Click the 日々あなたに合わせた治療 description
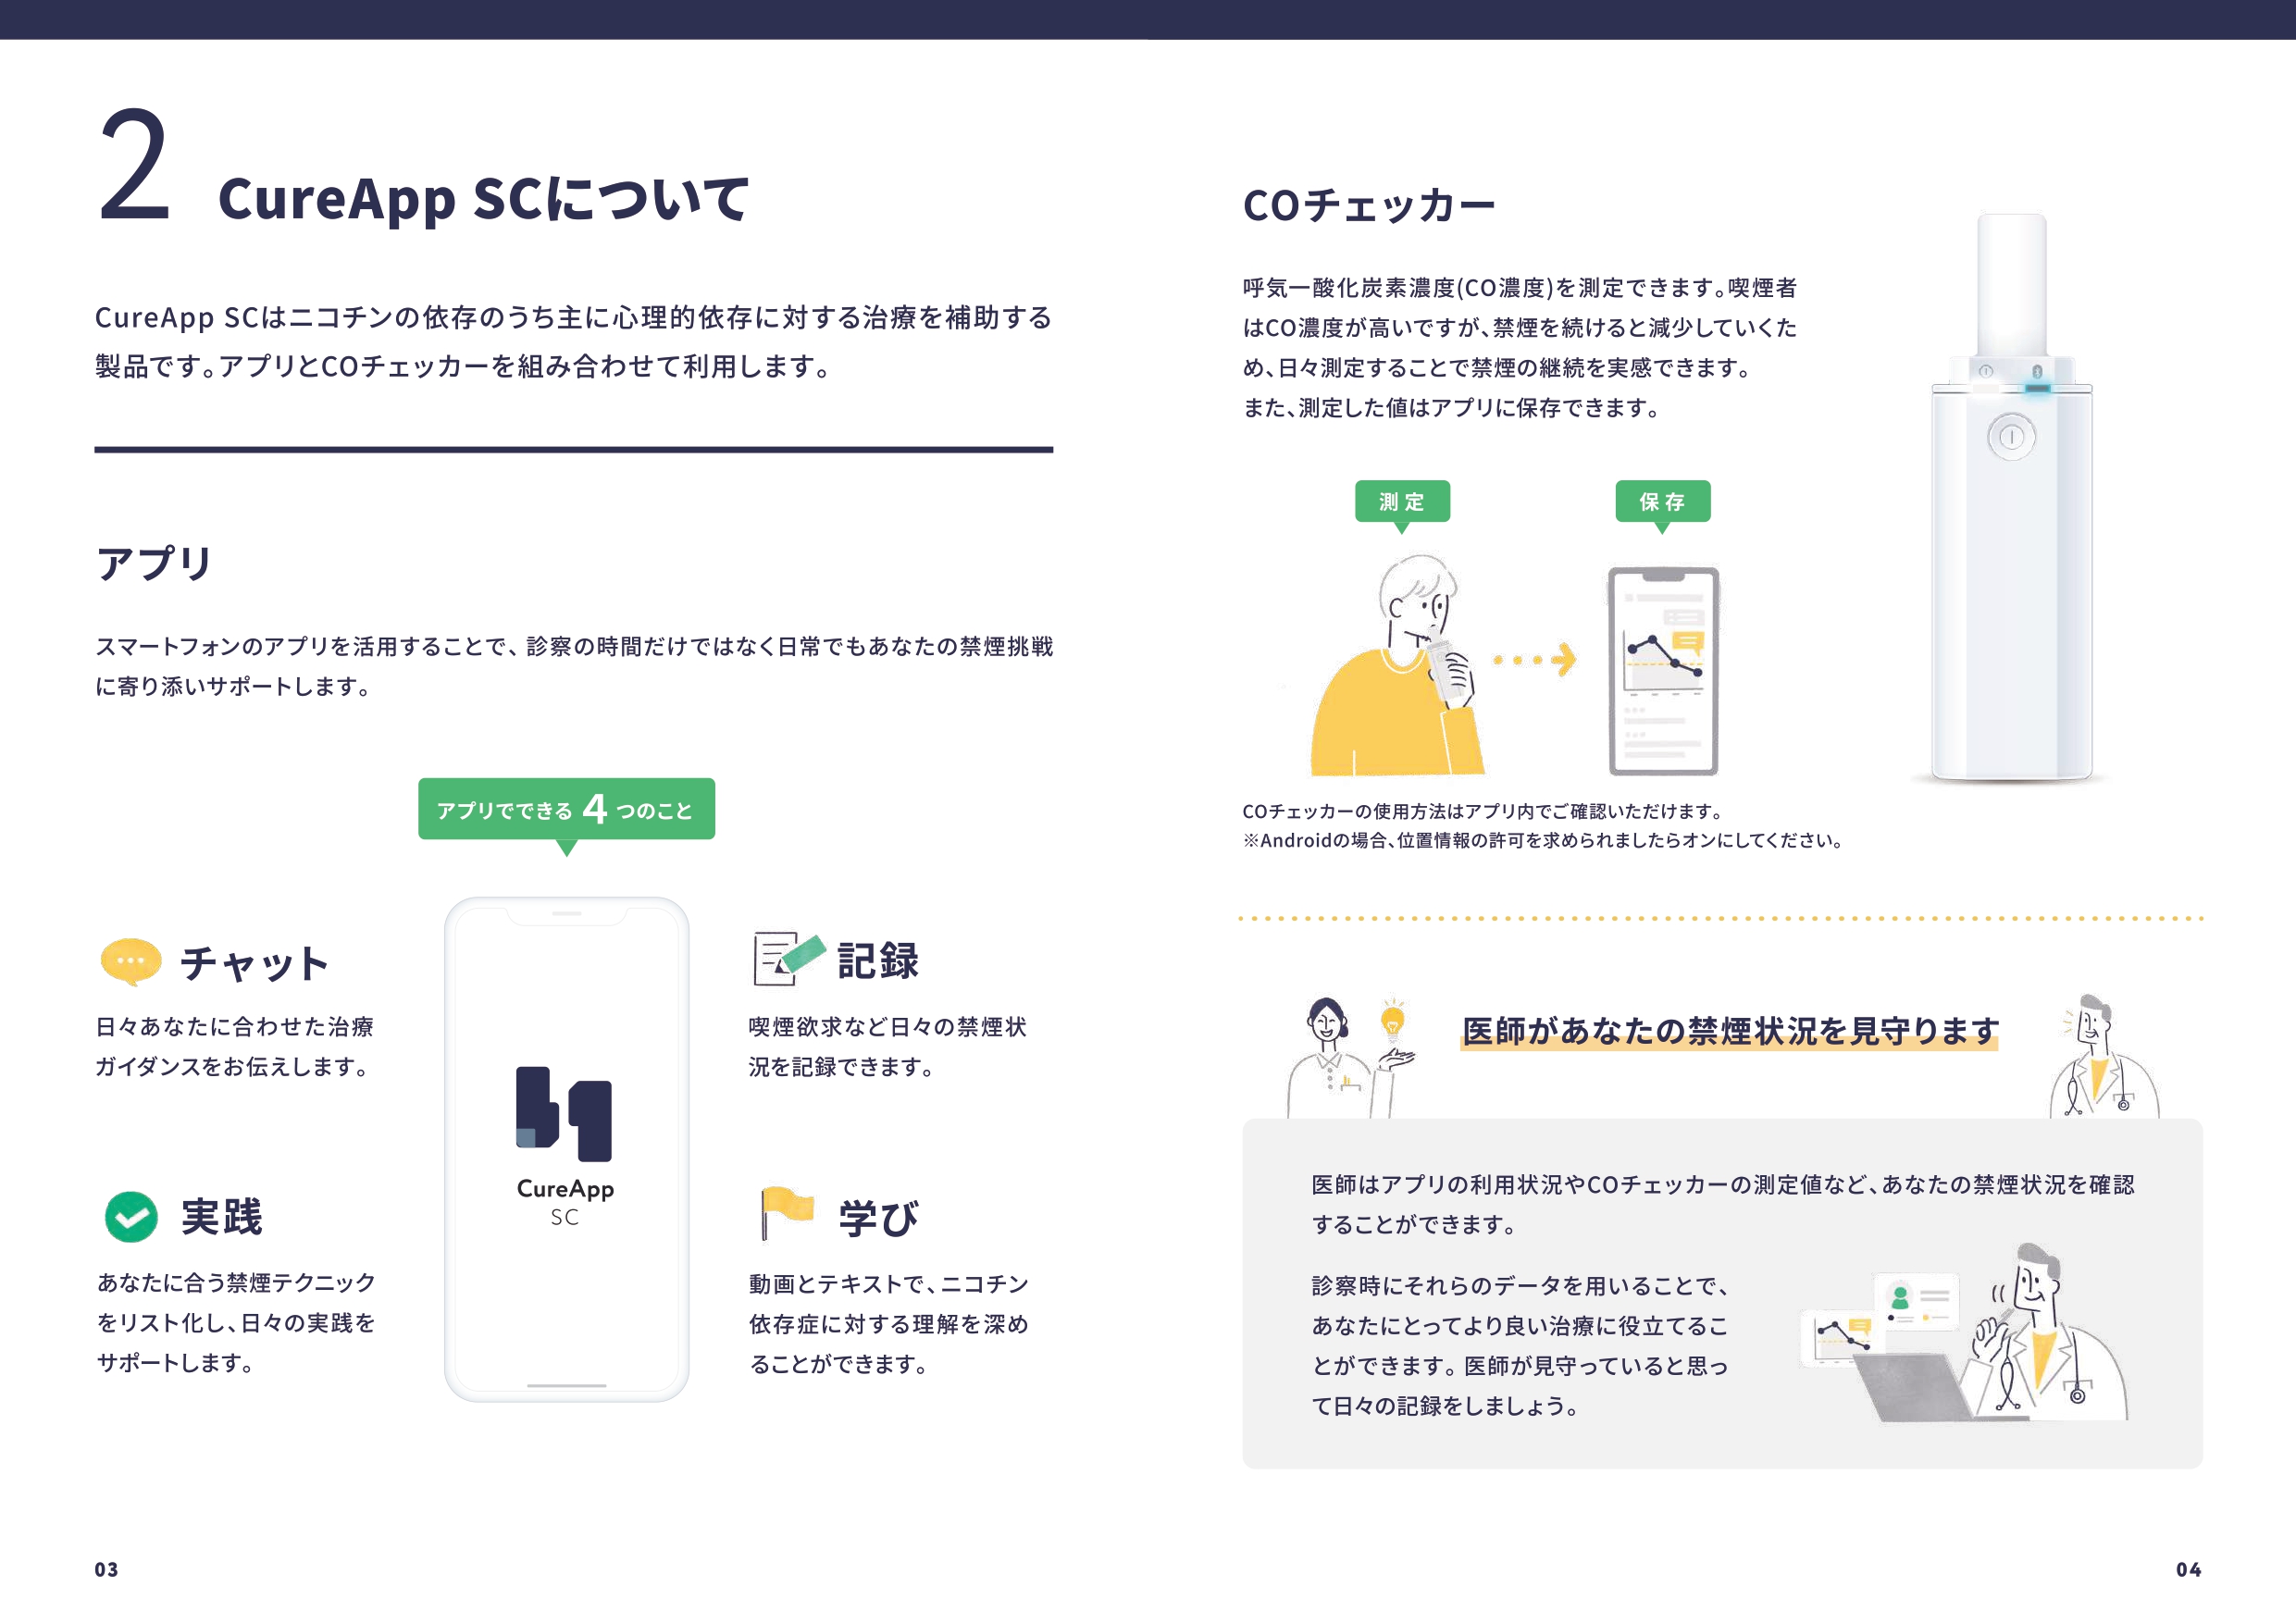The width and height of the screenshot is (2296, 1623). 235,1047
